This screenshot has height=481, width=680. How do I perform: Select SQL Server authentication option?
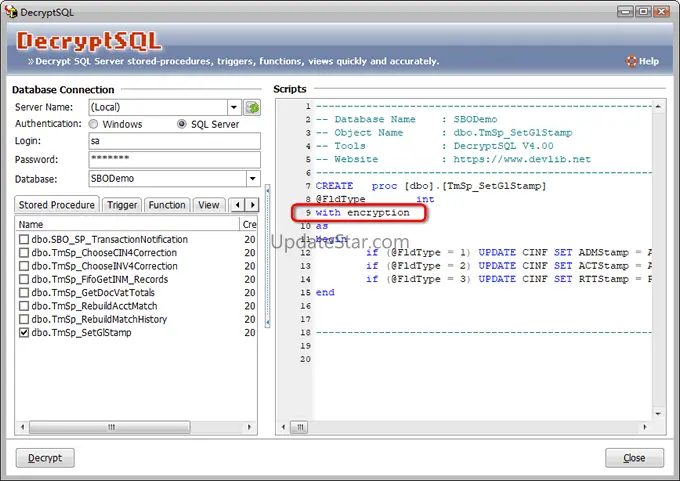tap(182, 125)
